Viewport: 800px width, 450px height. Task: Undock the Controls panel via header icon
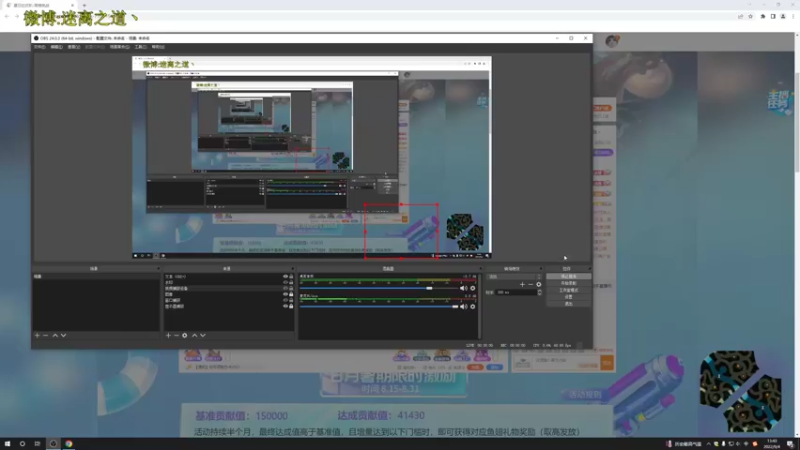click(x=589, y=268)
